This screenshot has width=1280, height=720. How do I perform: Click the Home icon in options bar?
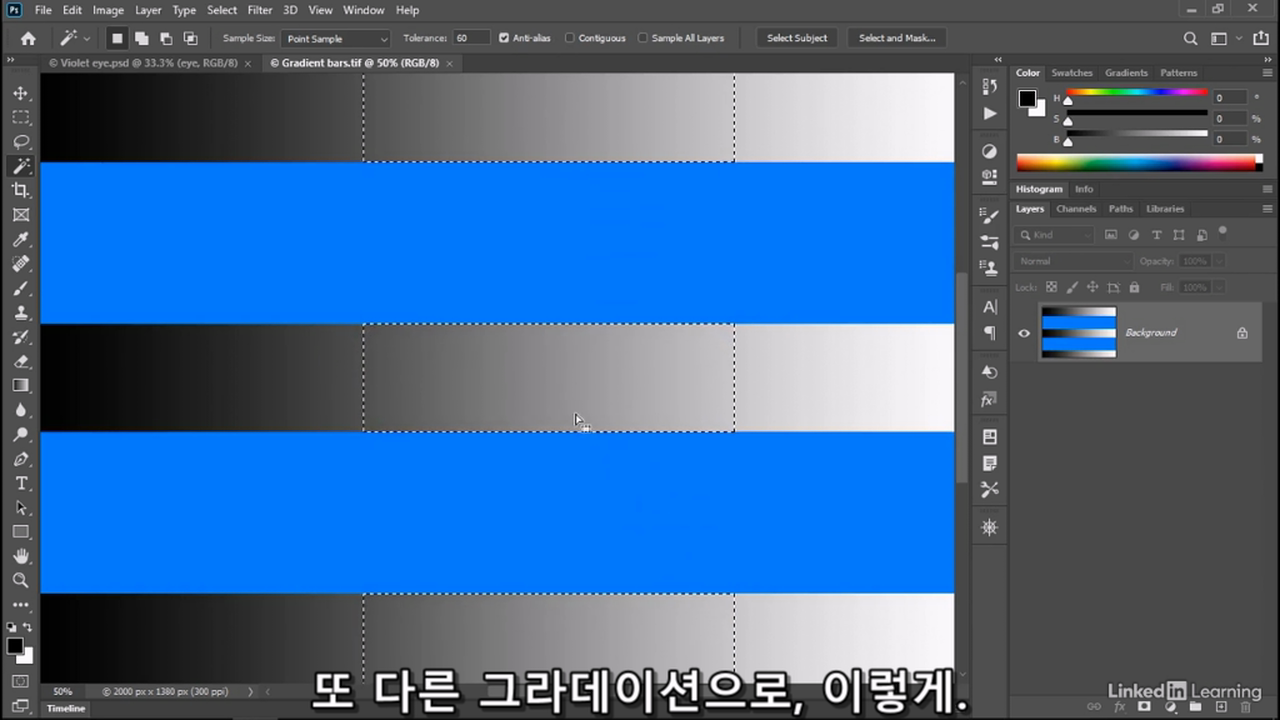point(28,38)
